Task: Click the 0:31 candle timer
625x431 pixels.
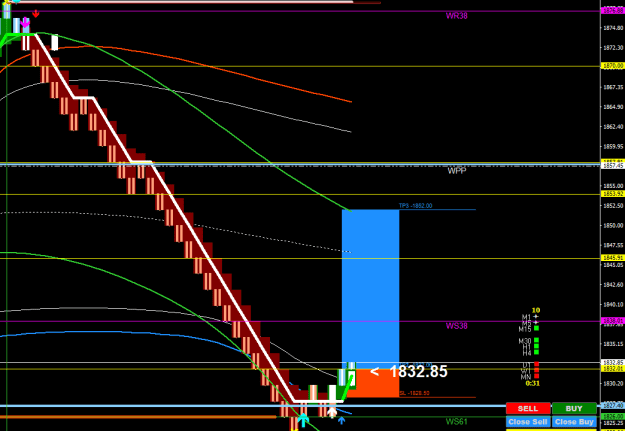Action: [532, 383]
